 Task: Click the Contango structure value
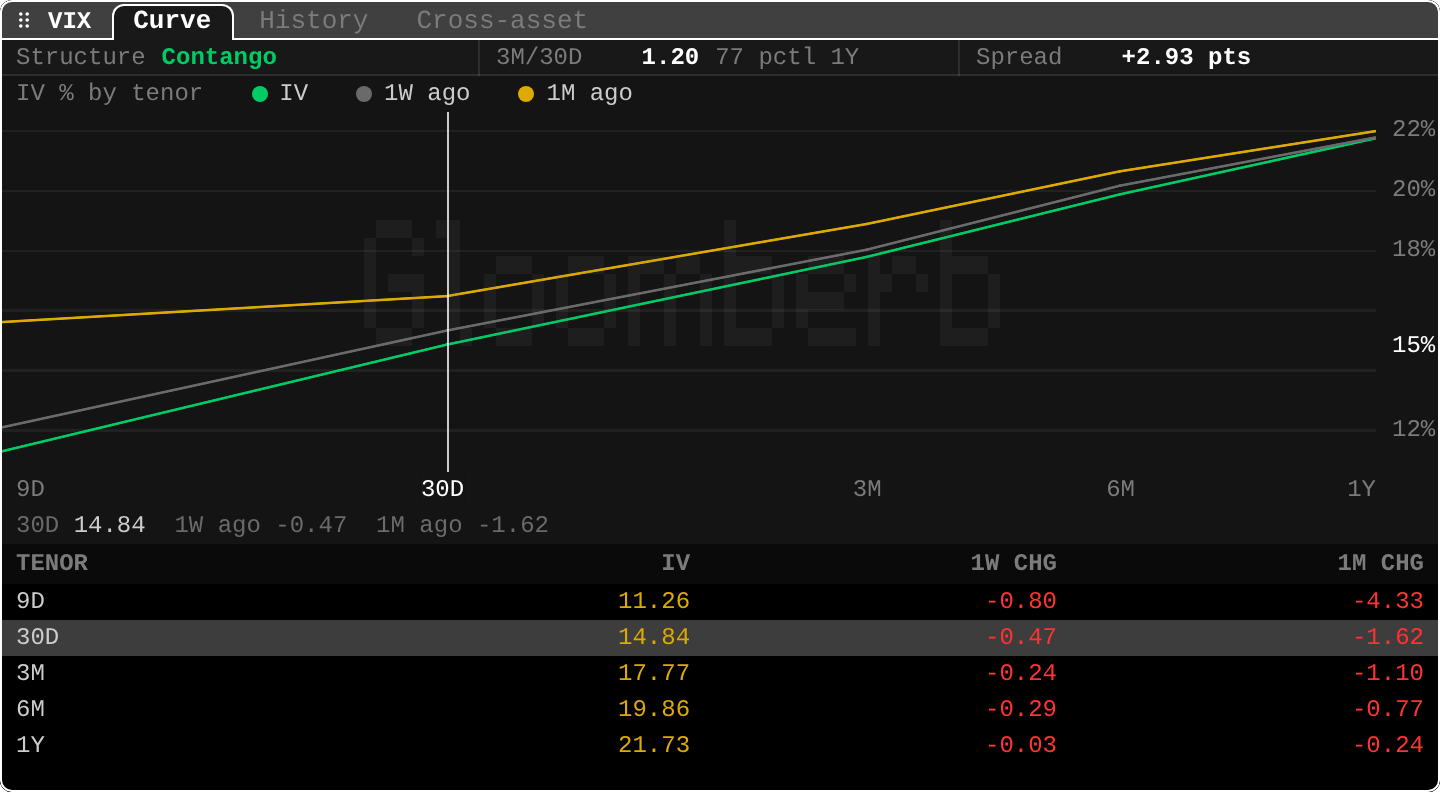pyautogui.click(x=219, y=58)
